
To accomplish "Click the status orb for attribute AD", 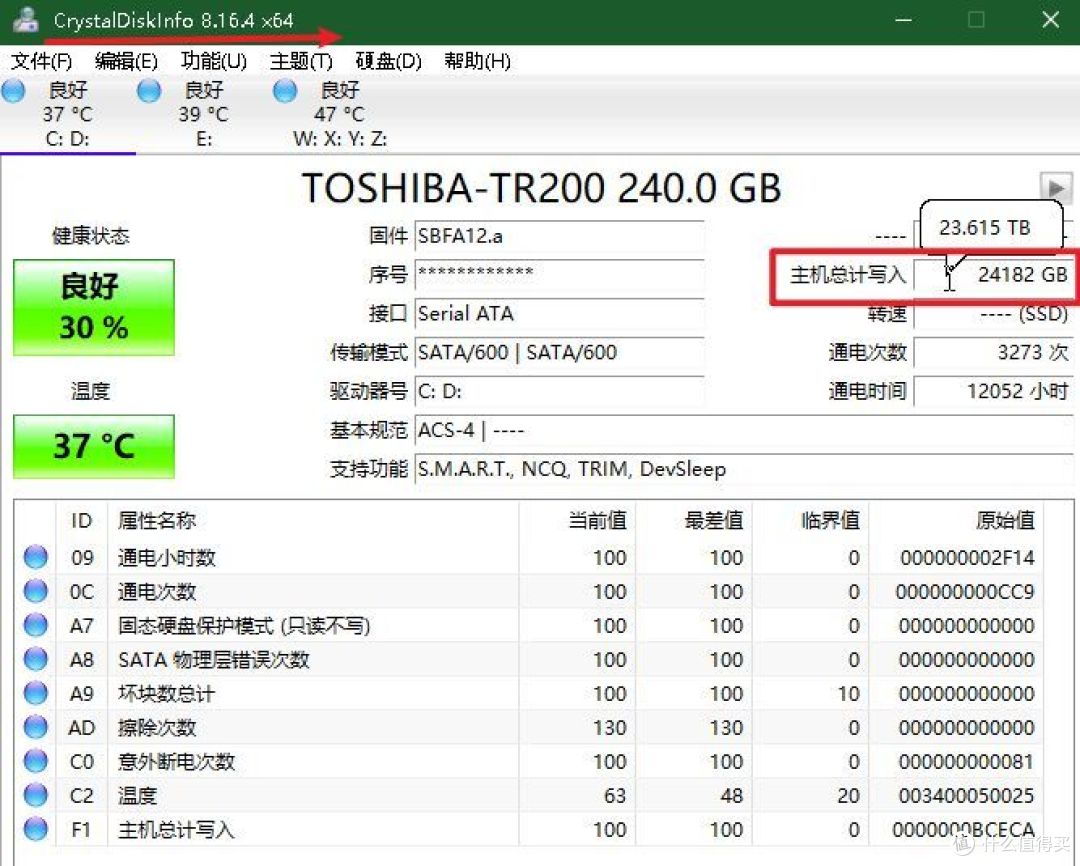I will (x=36, y=727).
